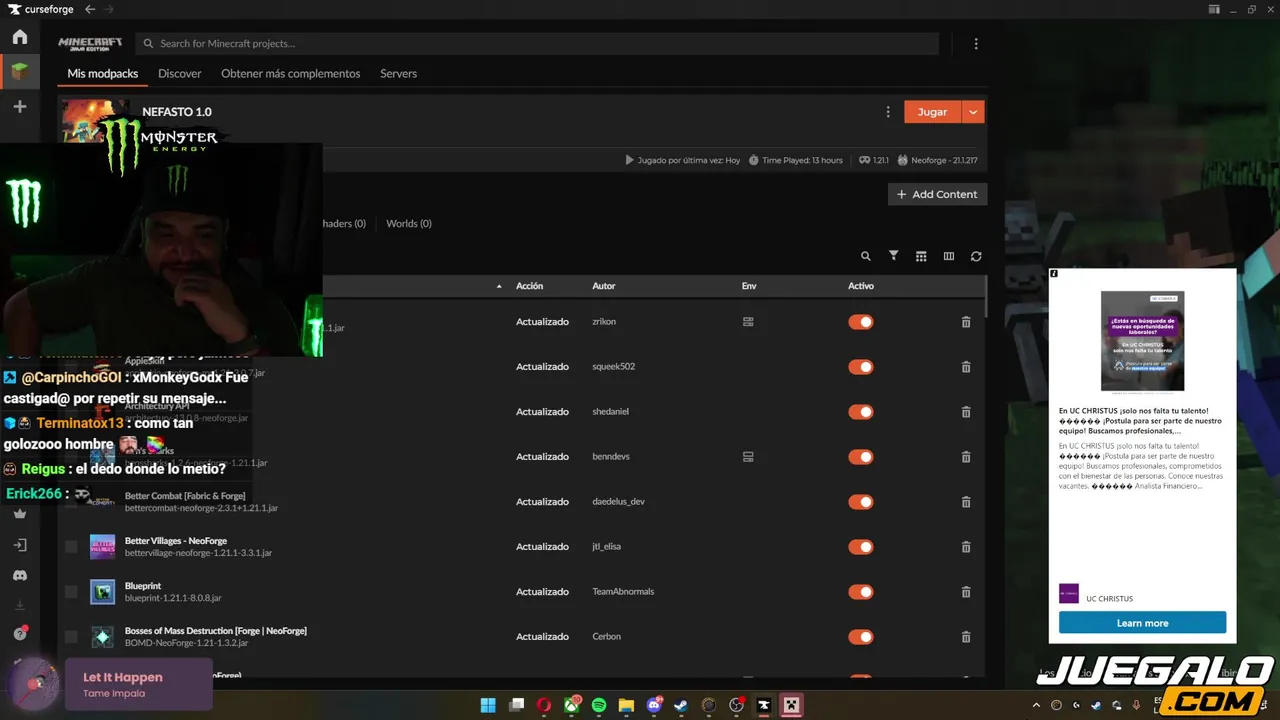Delete the zrikon mod with trash icon
The image size is (1280, 720).
coord(966,322)
